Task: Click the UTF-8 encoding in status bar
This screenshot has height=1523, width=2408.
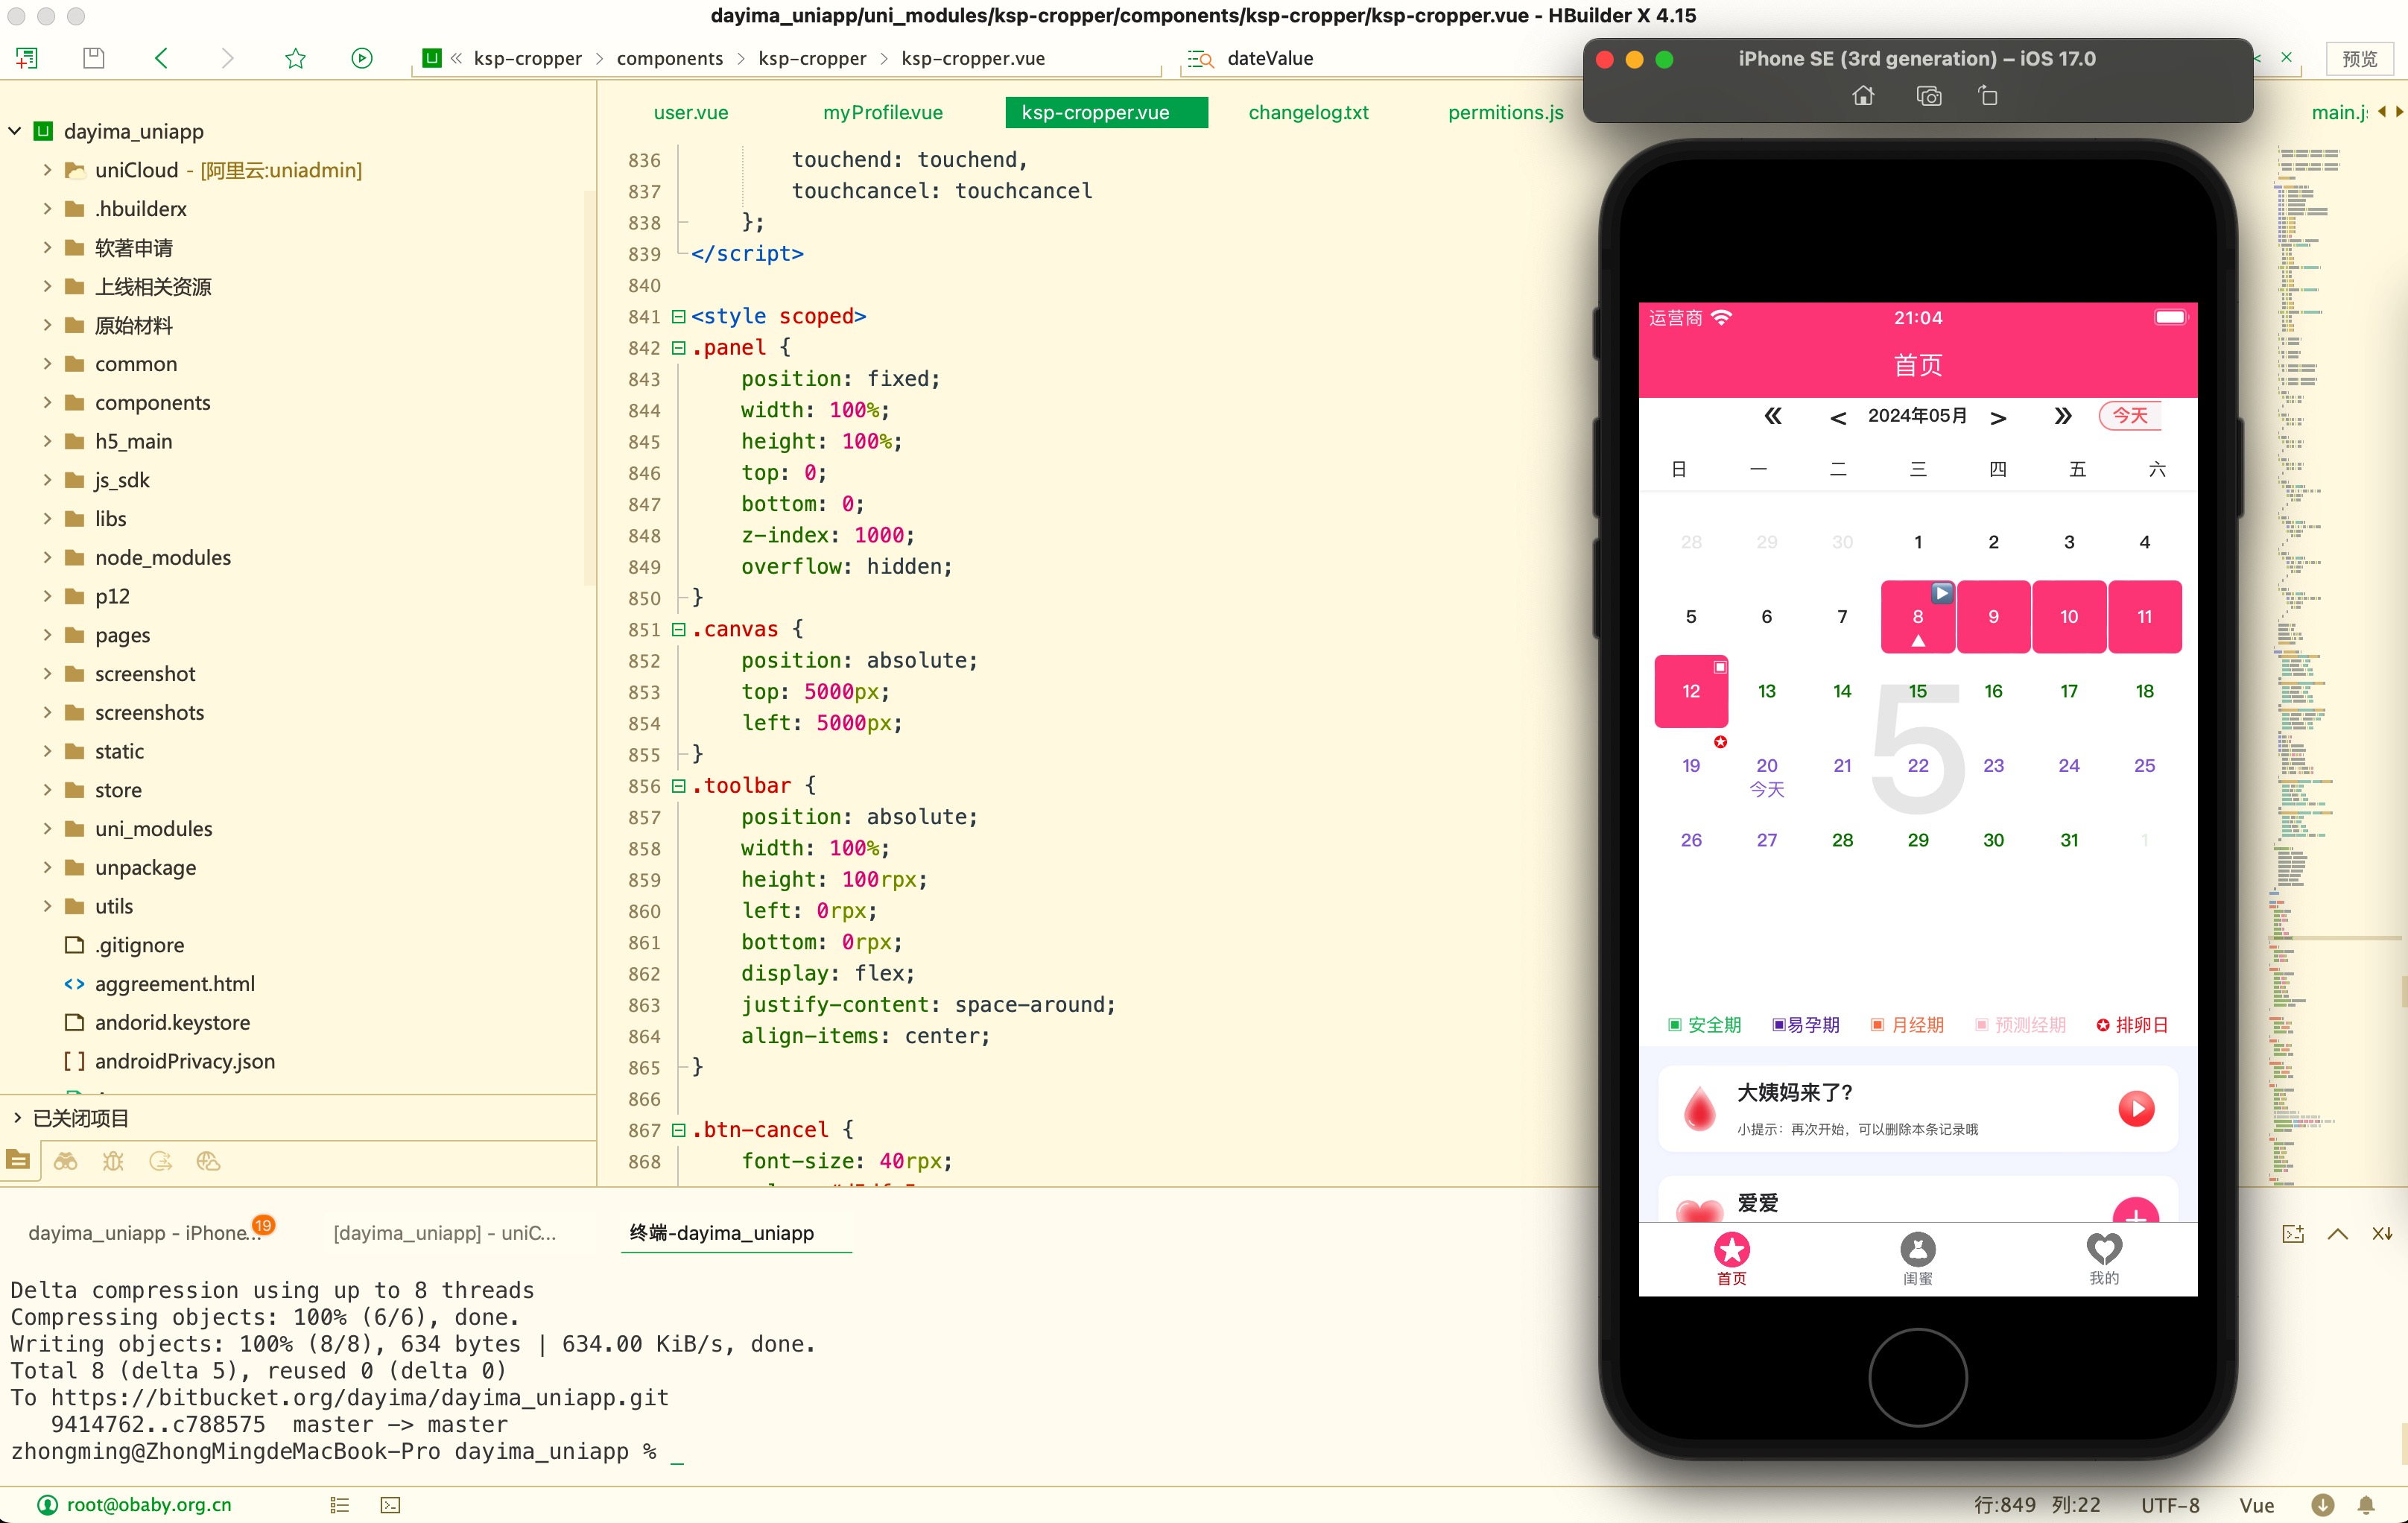Action: pos(2170,1505)
